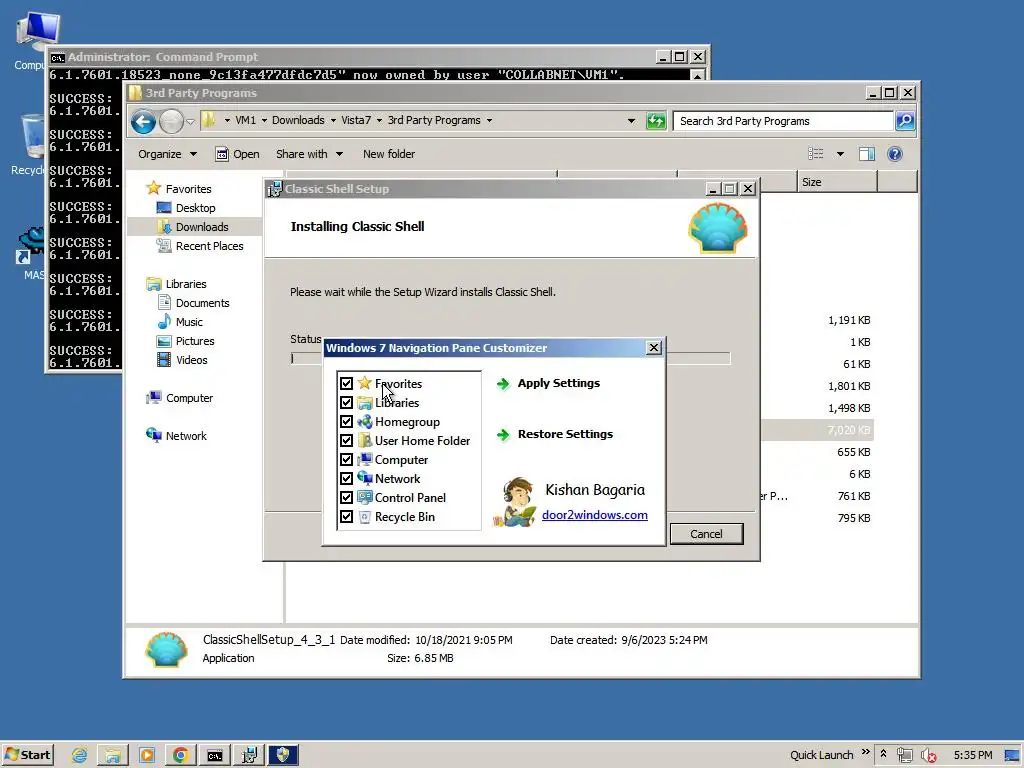Screen dimensions: 1024x768
Task: Click the Classic Shell seashell logo in setup
Action: coord(718,228)
